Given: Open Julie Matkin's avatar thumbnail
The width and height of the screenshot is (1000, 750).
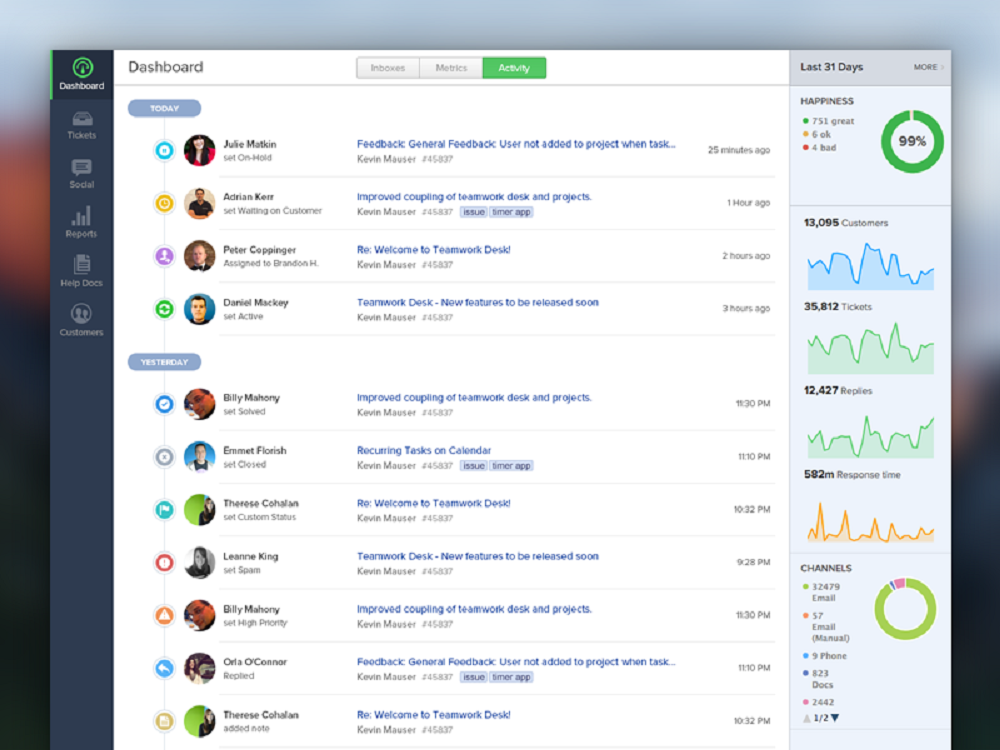Looking at the screenshot, I should 199,150.
